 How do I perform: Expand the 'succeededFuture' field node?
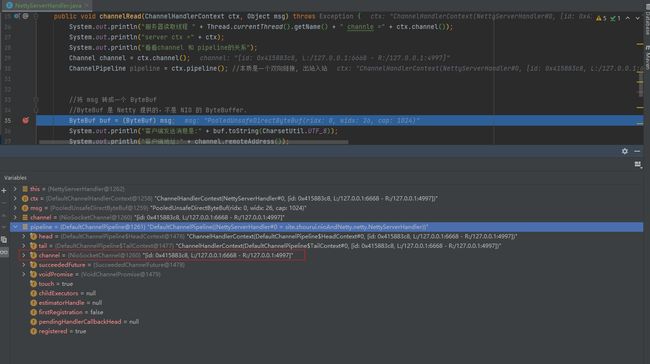coord(24,265)
